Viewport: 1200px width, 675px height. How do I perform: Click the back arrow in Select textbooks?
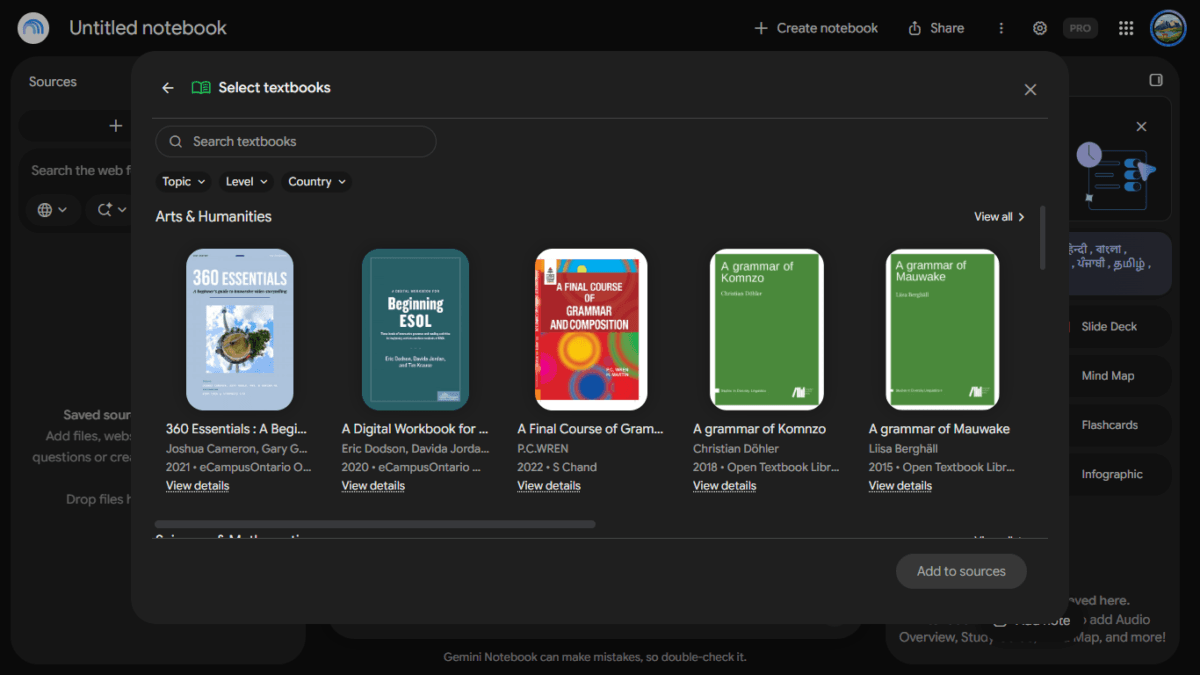click(168, 88)
